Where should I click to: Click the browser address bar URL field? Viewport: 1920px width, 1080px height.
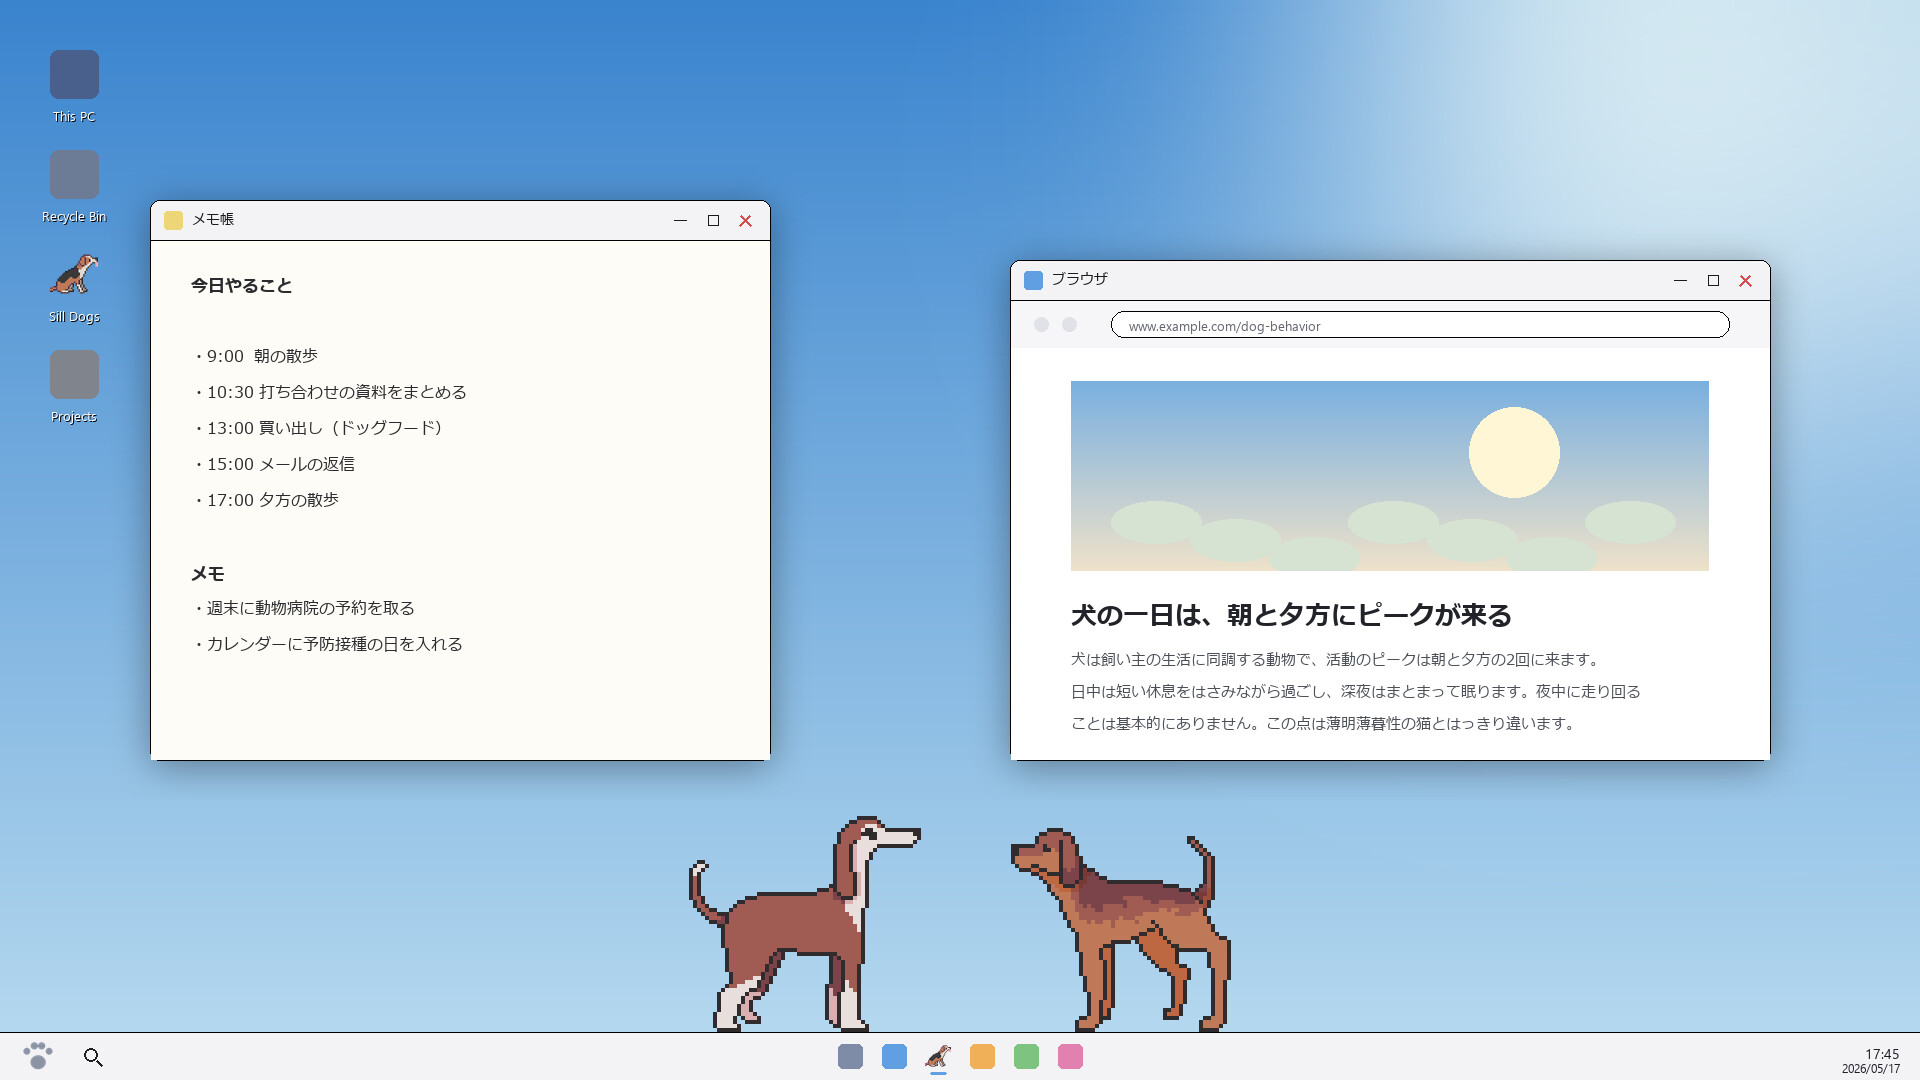tap(1420, 325)
